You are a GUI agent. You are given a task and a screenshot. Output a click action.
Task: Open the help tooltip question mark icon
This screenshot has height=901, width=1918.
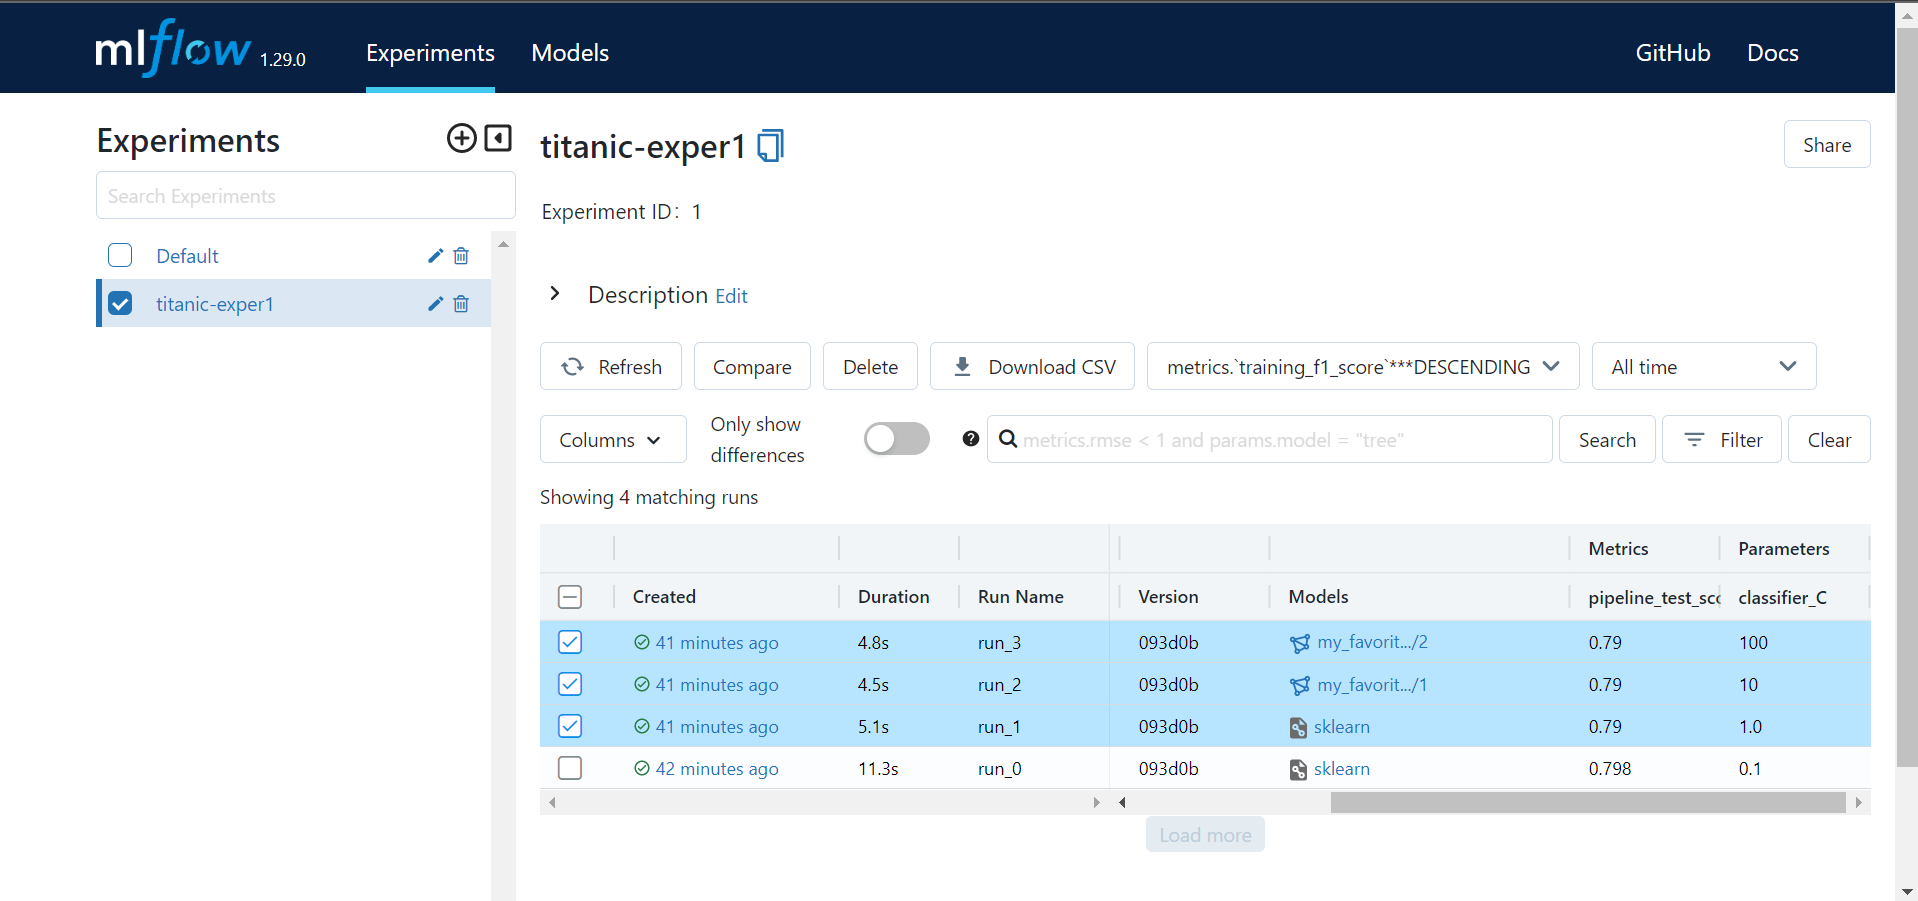click(969, 439)
